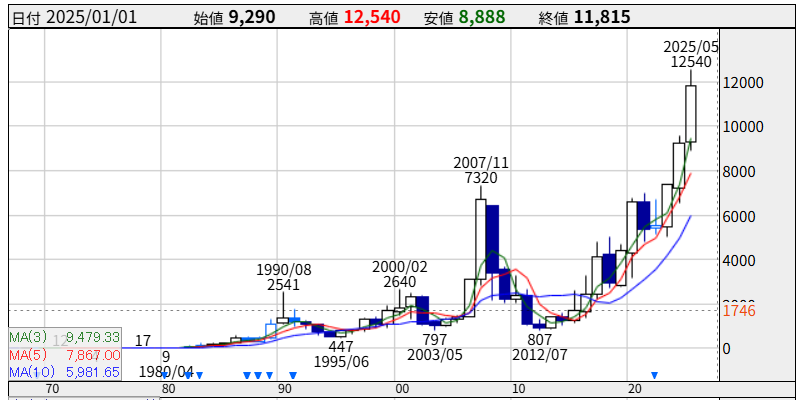
Task: Select the white candlestick peaking at 7320
Action: coord(481,239)
